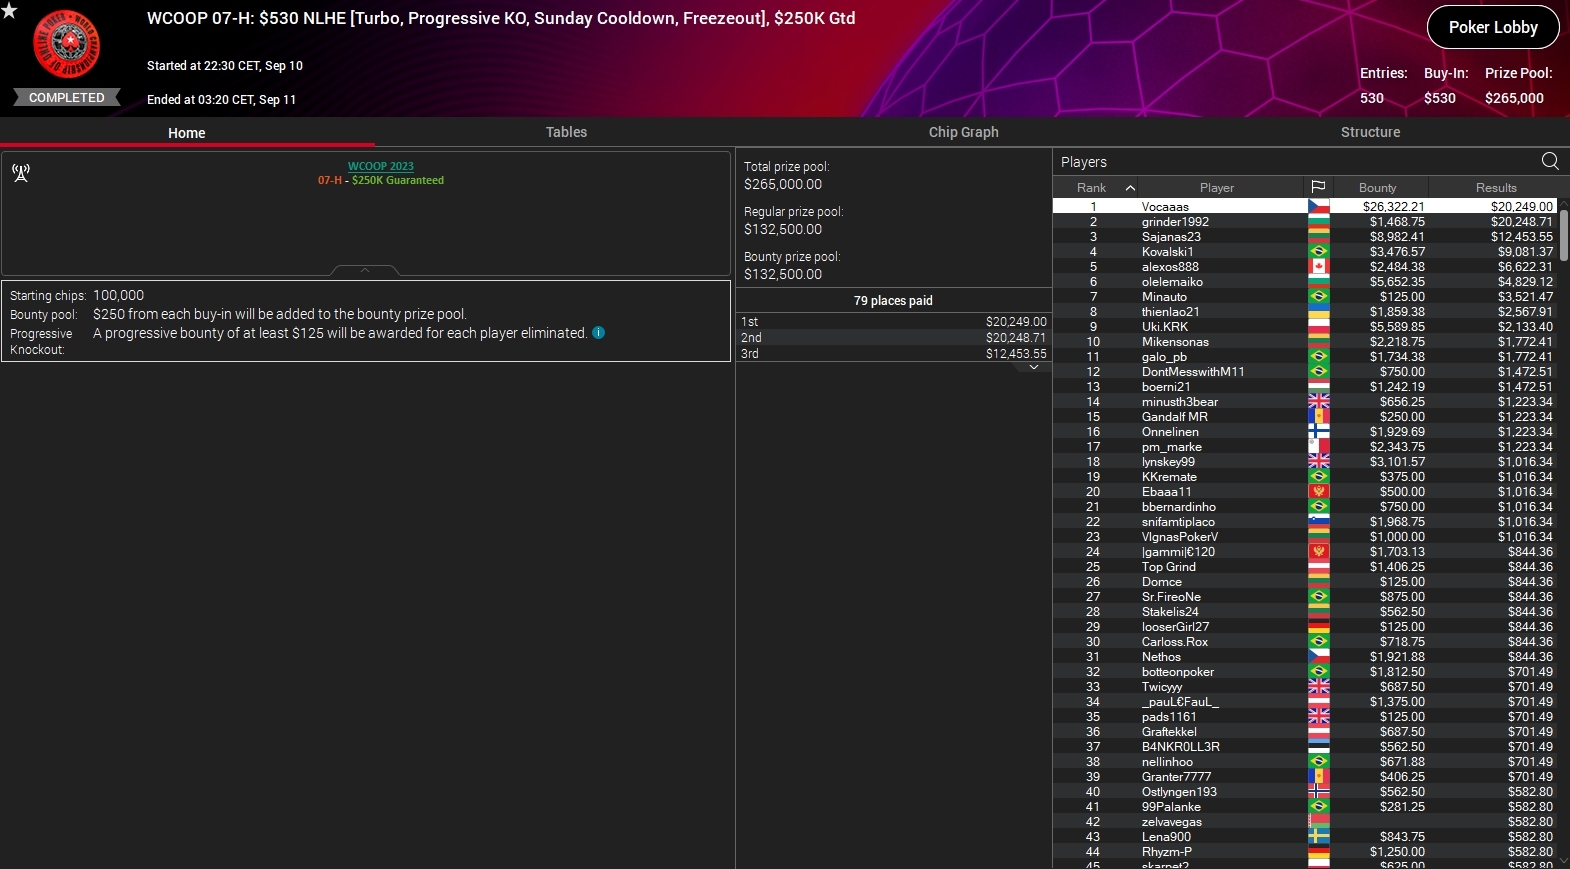This screenshot has width=1570, height=869.
Task: Sort by Player column header
Action: [x=1216, y=187]
